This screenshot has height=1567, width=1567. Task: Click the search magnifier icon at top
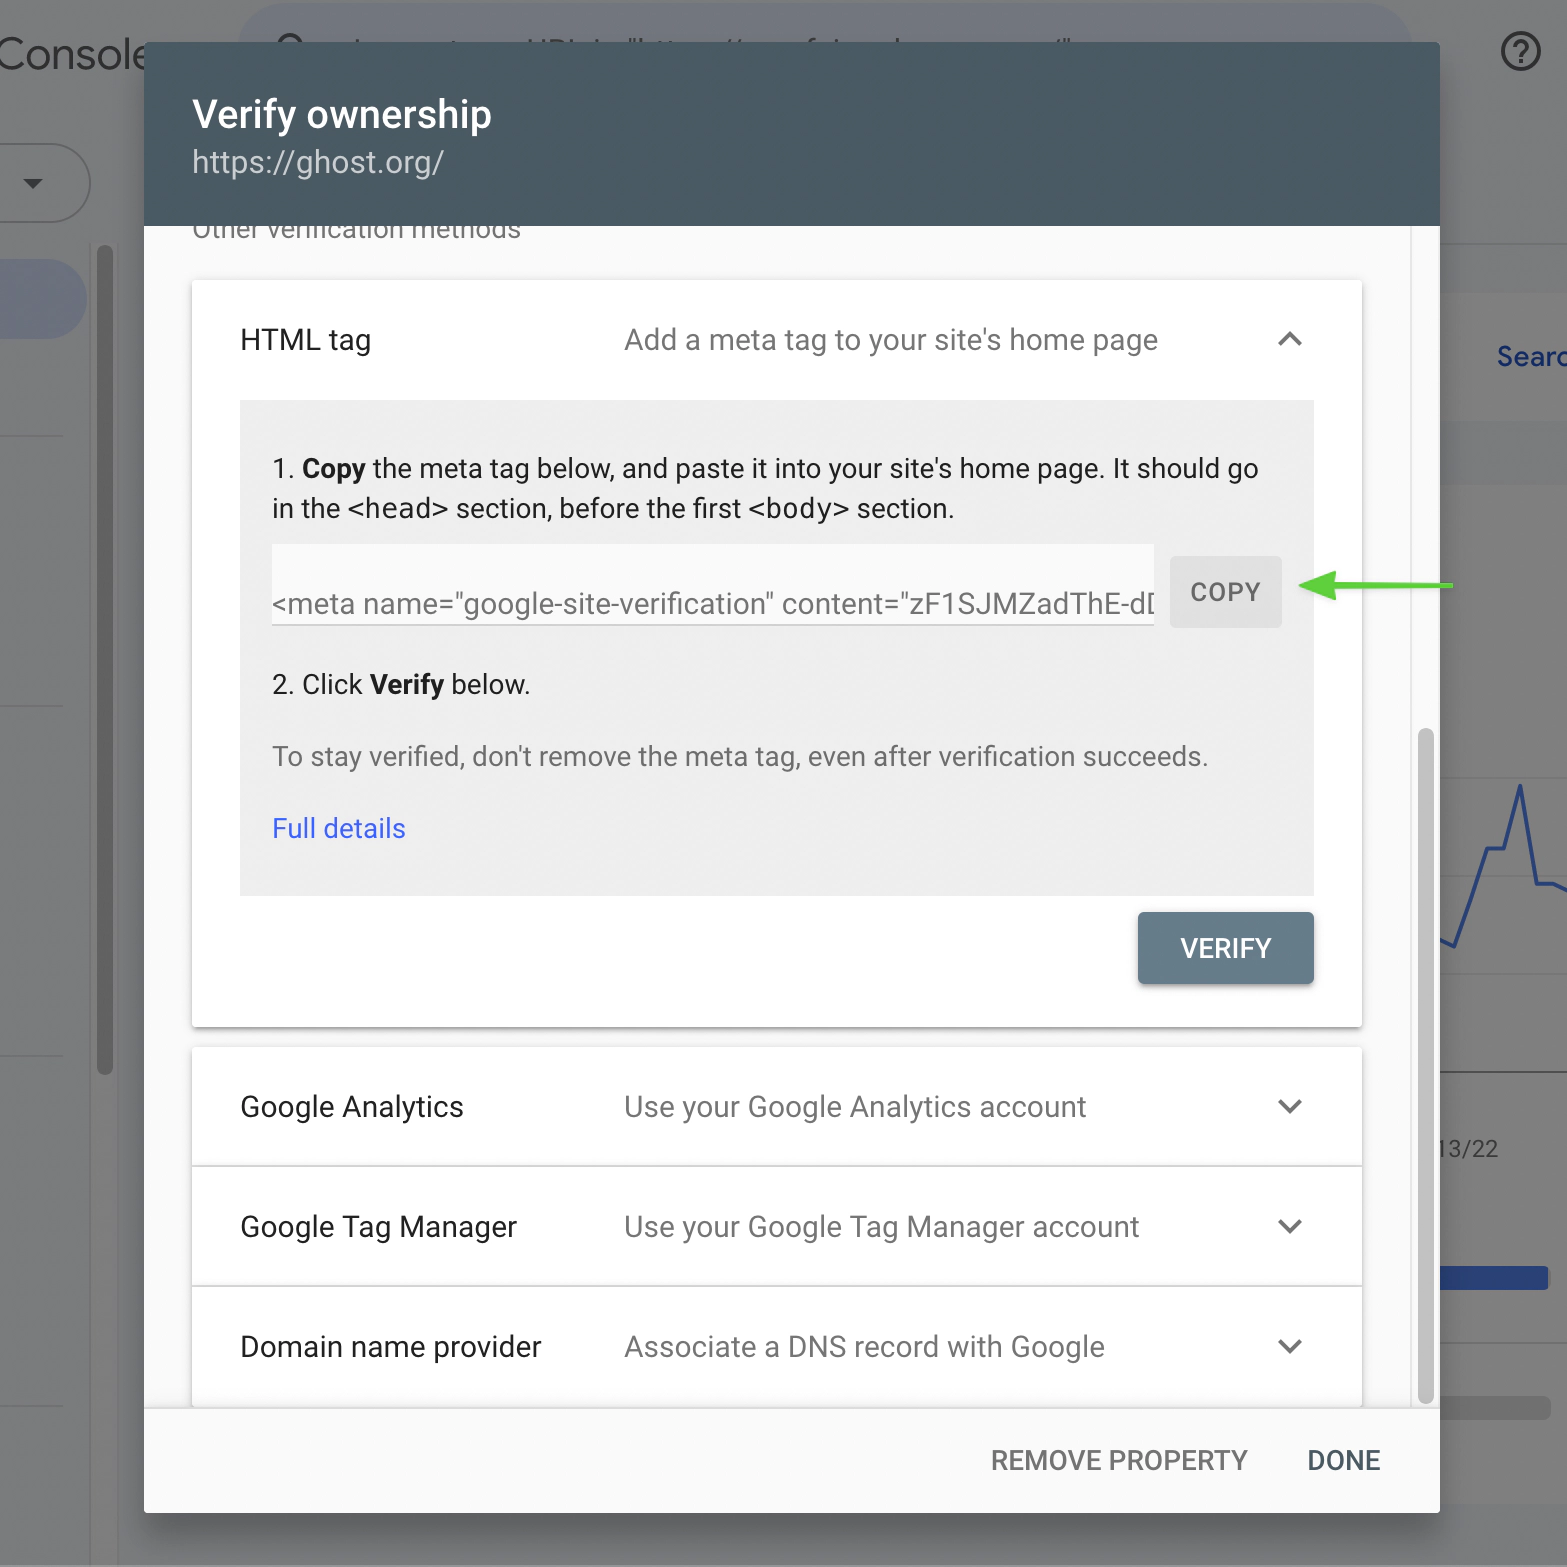point(290,42)
